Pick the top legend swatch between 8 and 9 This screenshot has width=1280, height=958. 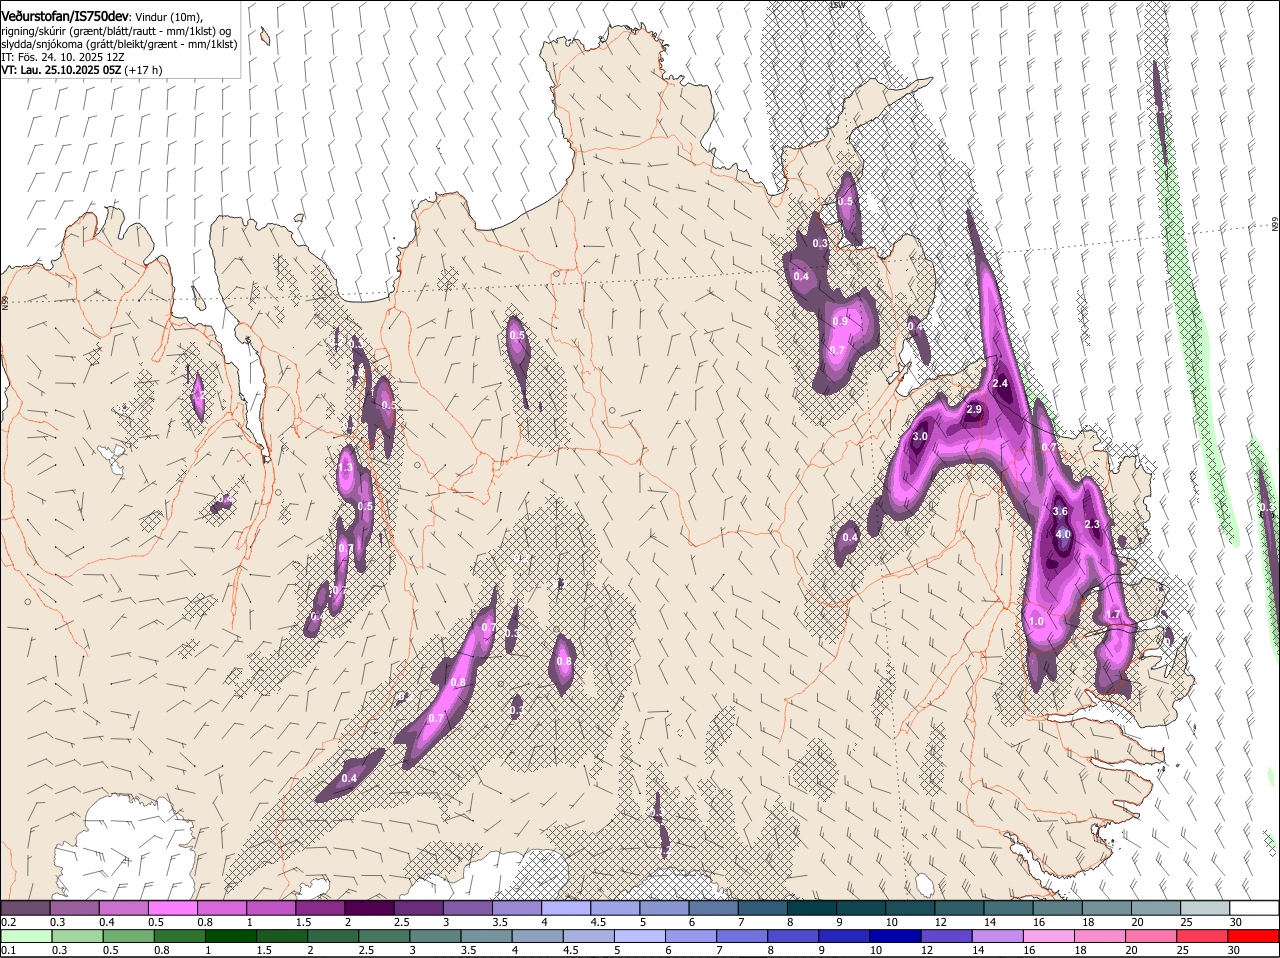click(x=812, y=908)
